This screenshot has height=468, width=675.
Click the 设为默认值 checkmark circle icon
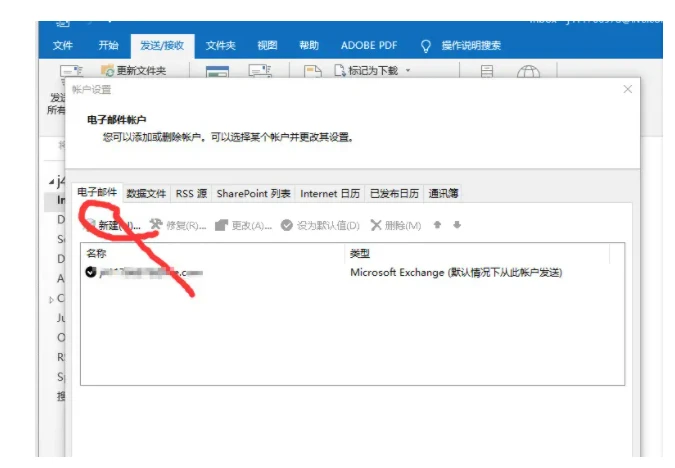pos(287,225)
